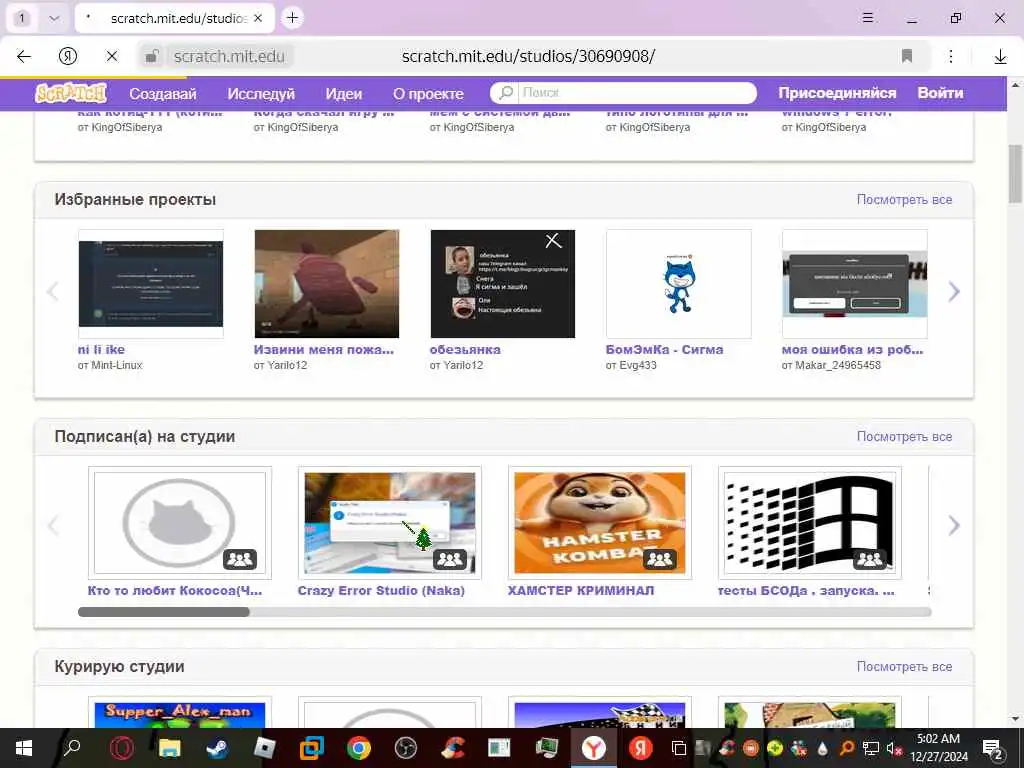Open the ХАМСТЕР КРИМИНАЛ studio link

[581, 590]
